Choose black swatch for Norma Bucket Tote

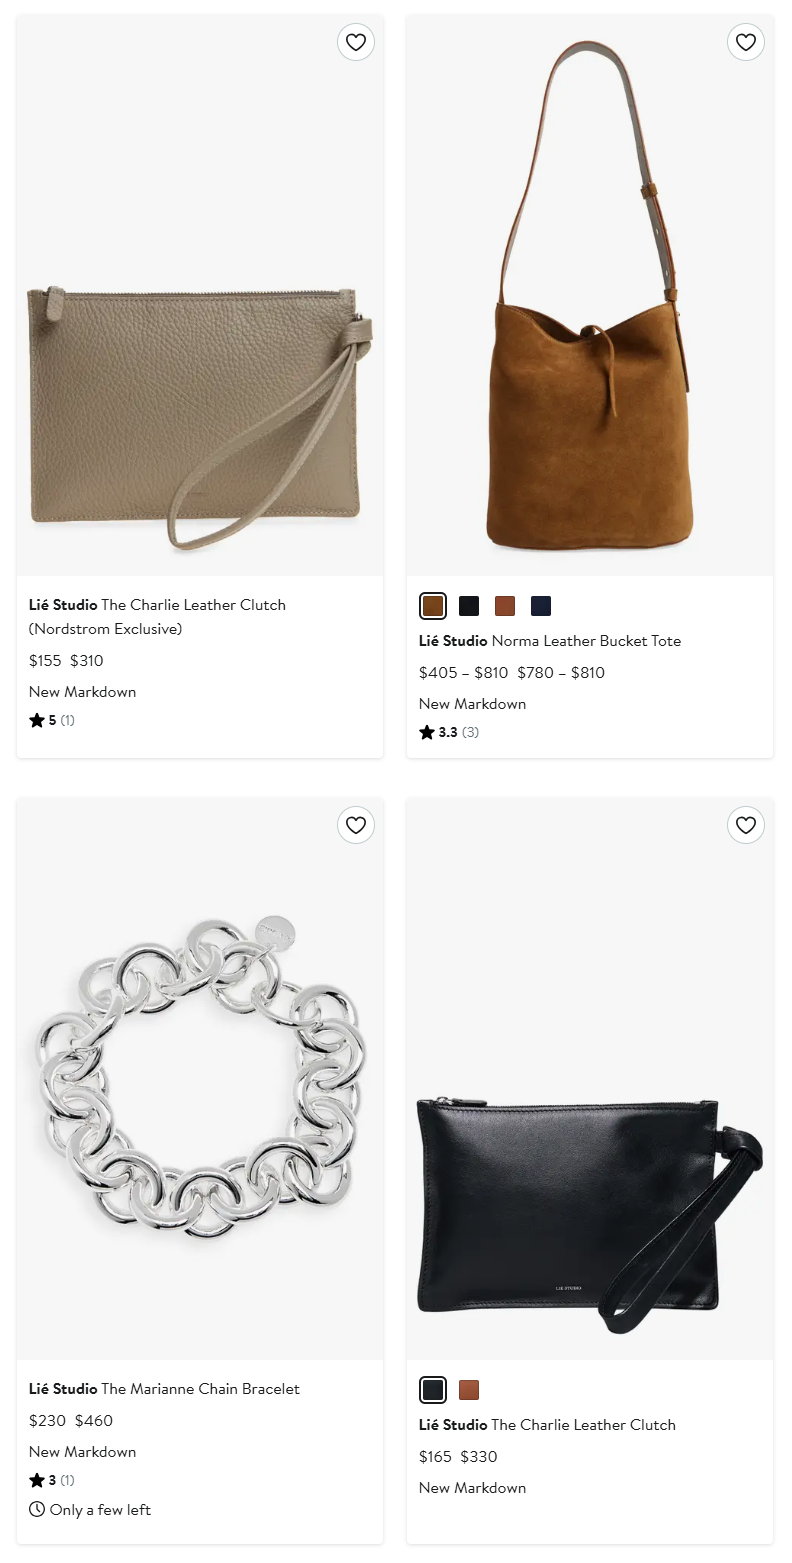pyautogui.click(x=469, y=606)
